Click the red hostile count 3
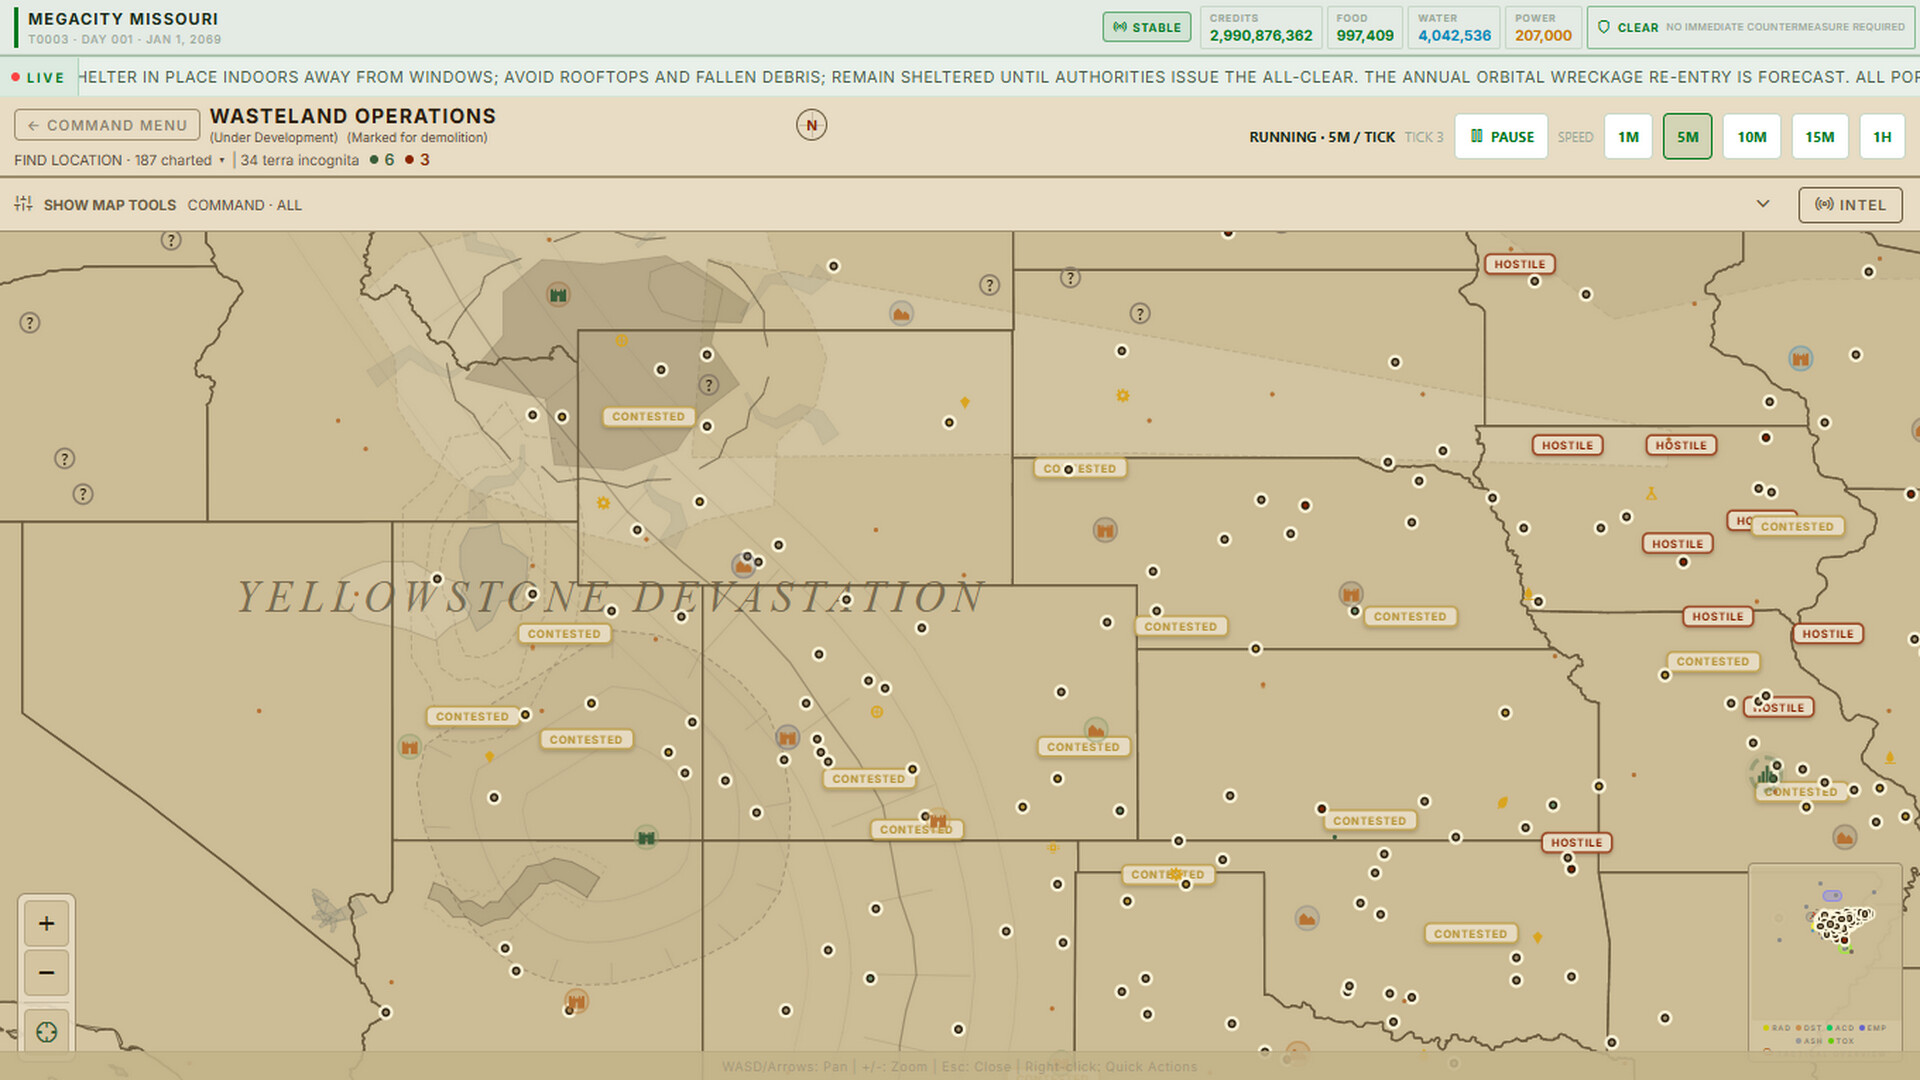1920x1080 pixels. click(x=418, y=160)
